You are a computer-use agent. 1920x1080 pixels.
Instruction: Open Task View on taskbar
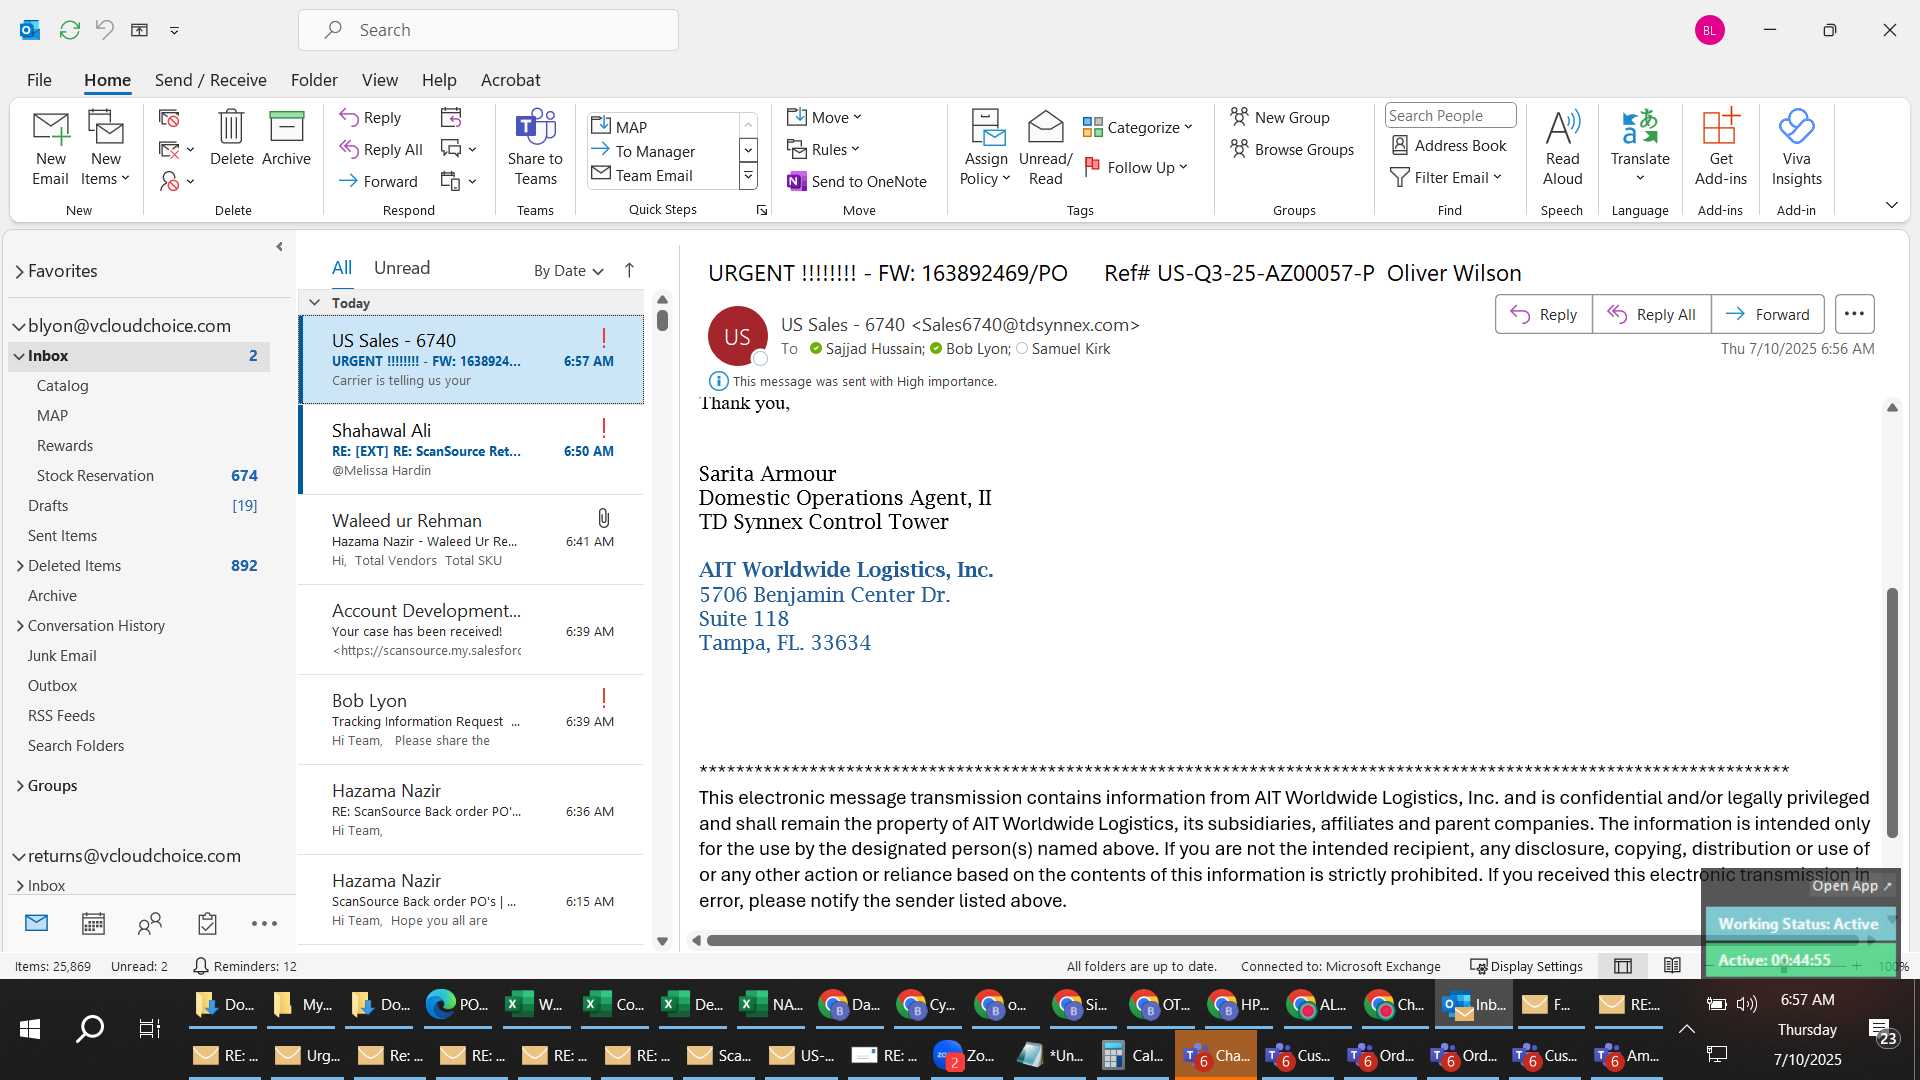pyautogui.click(x=150, y=1029)
